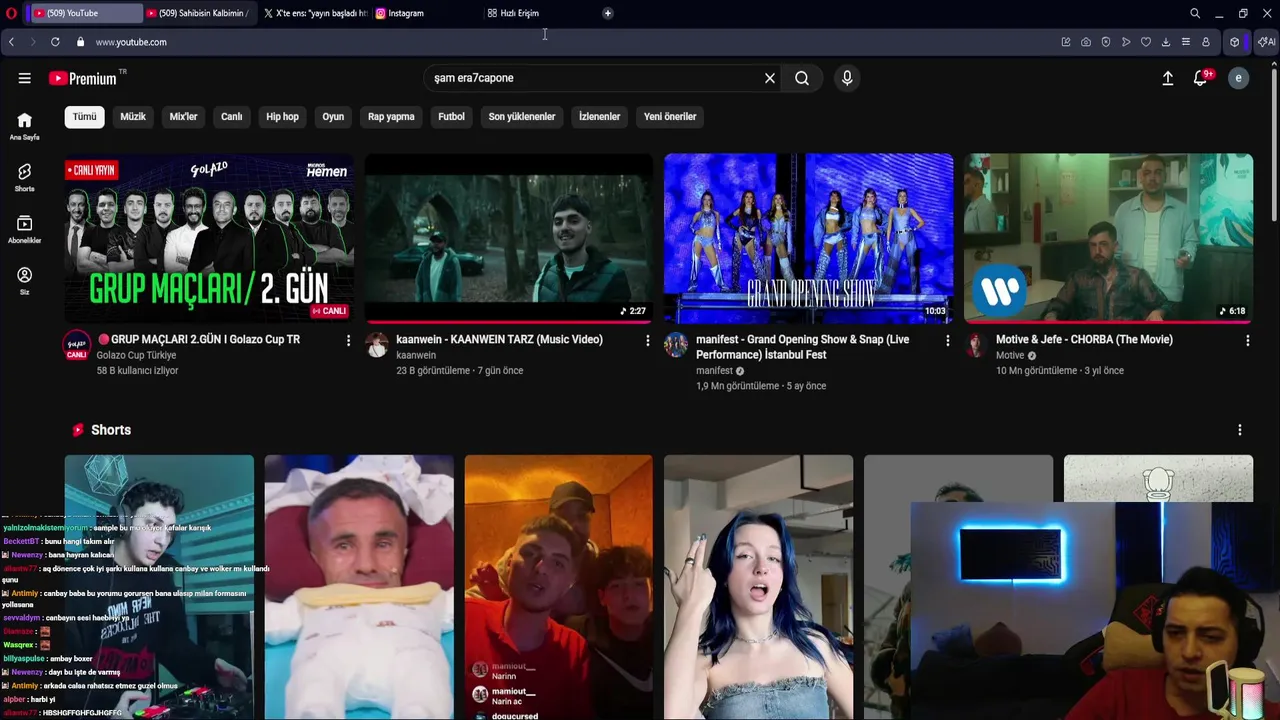This screenshot has width=1280, height=720.
Task: Switch to the X'te ens browser tab
Action: [315, 13]
